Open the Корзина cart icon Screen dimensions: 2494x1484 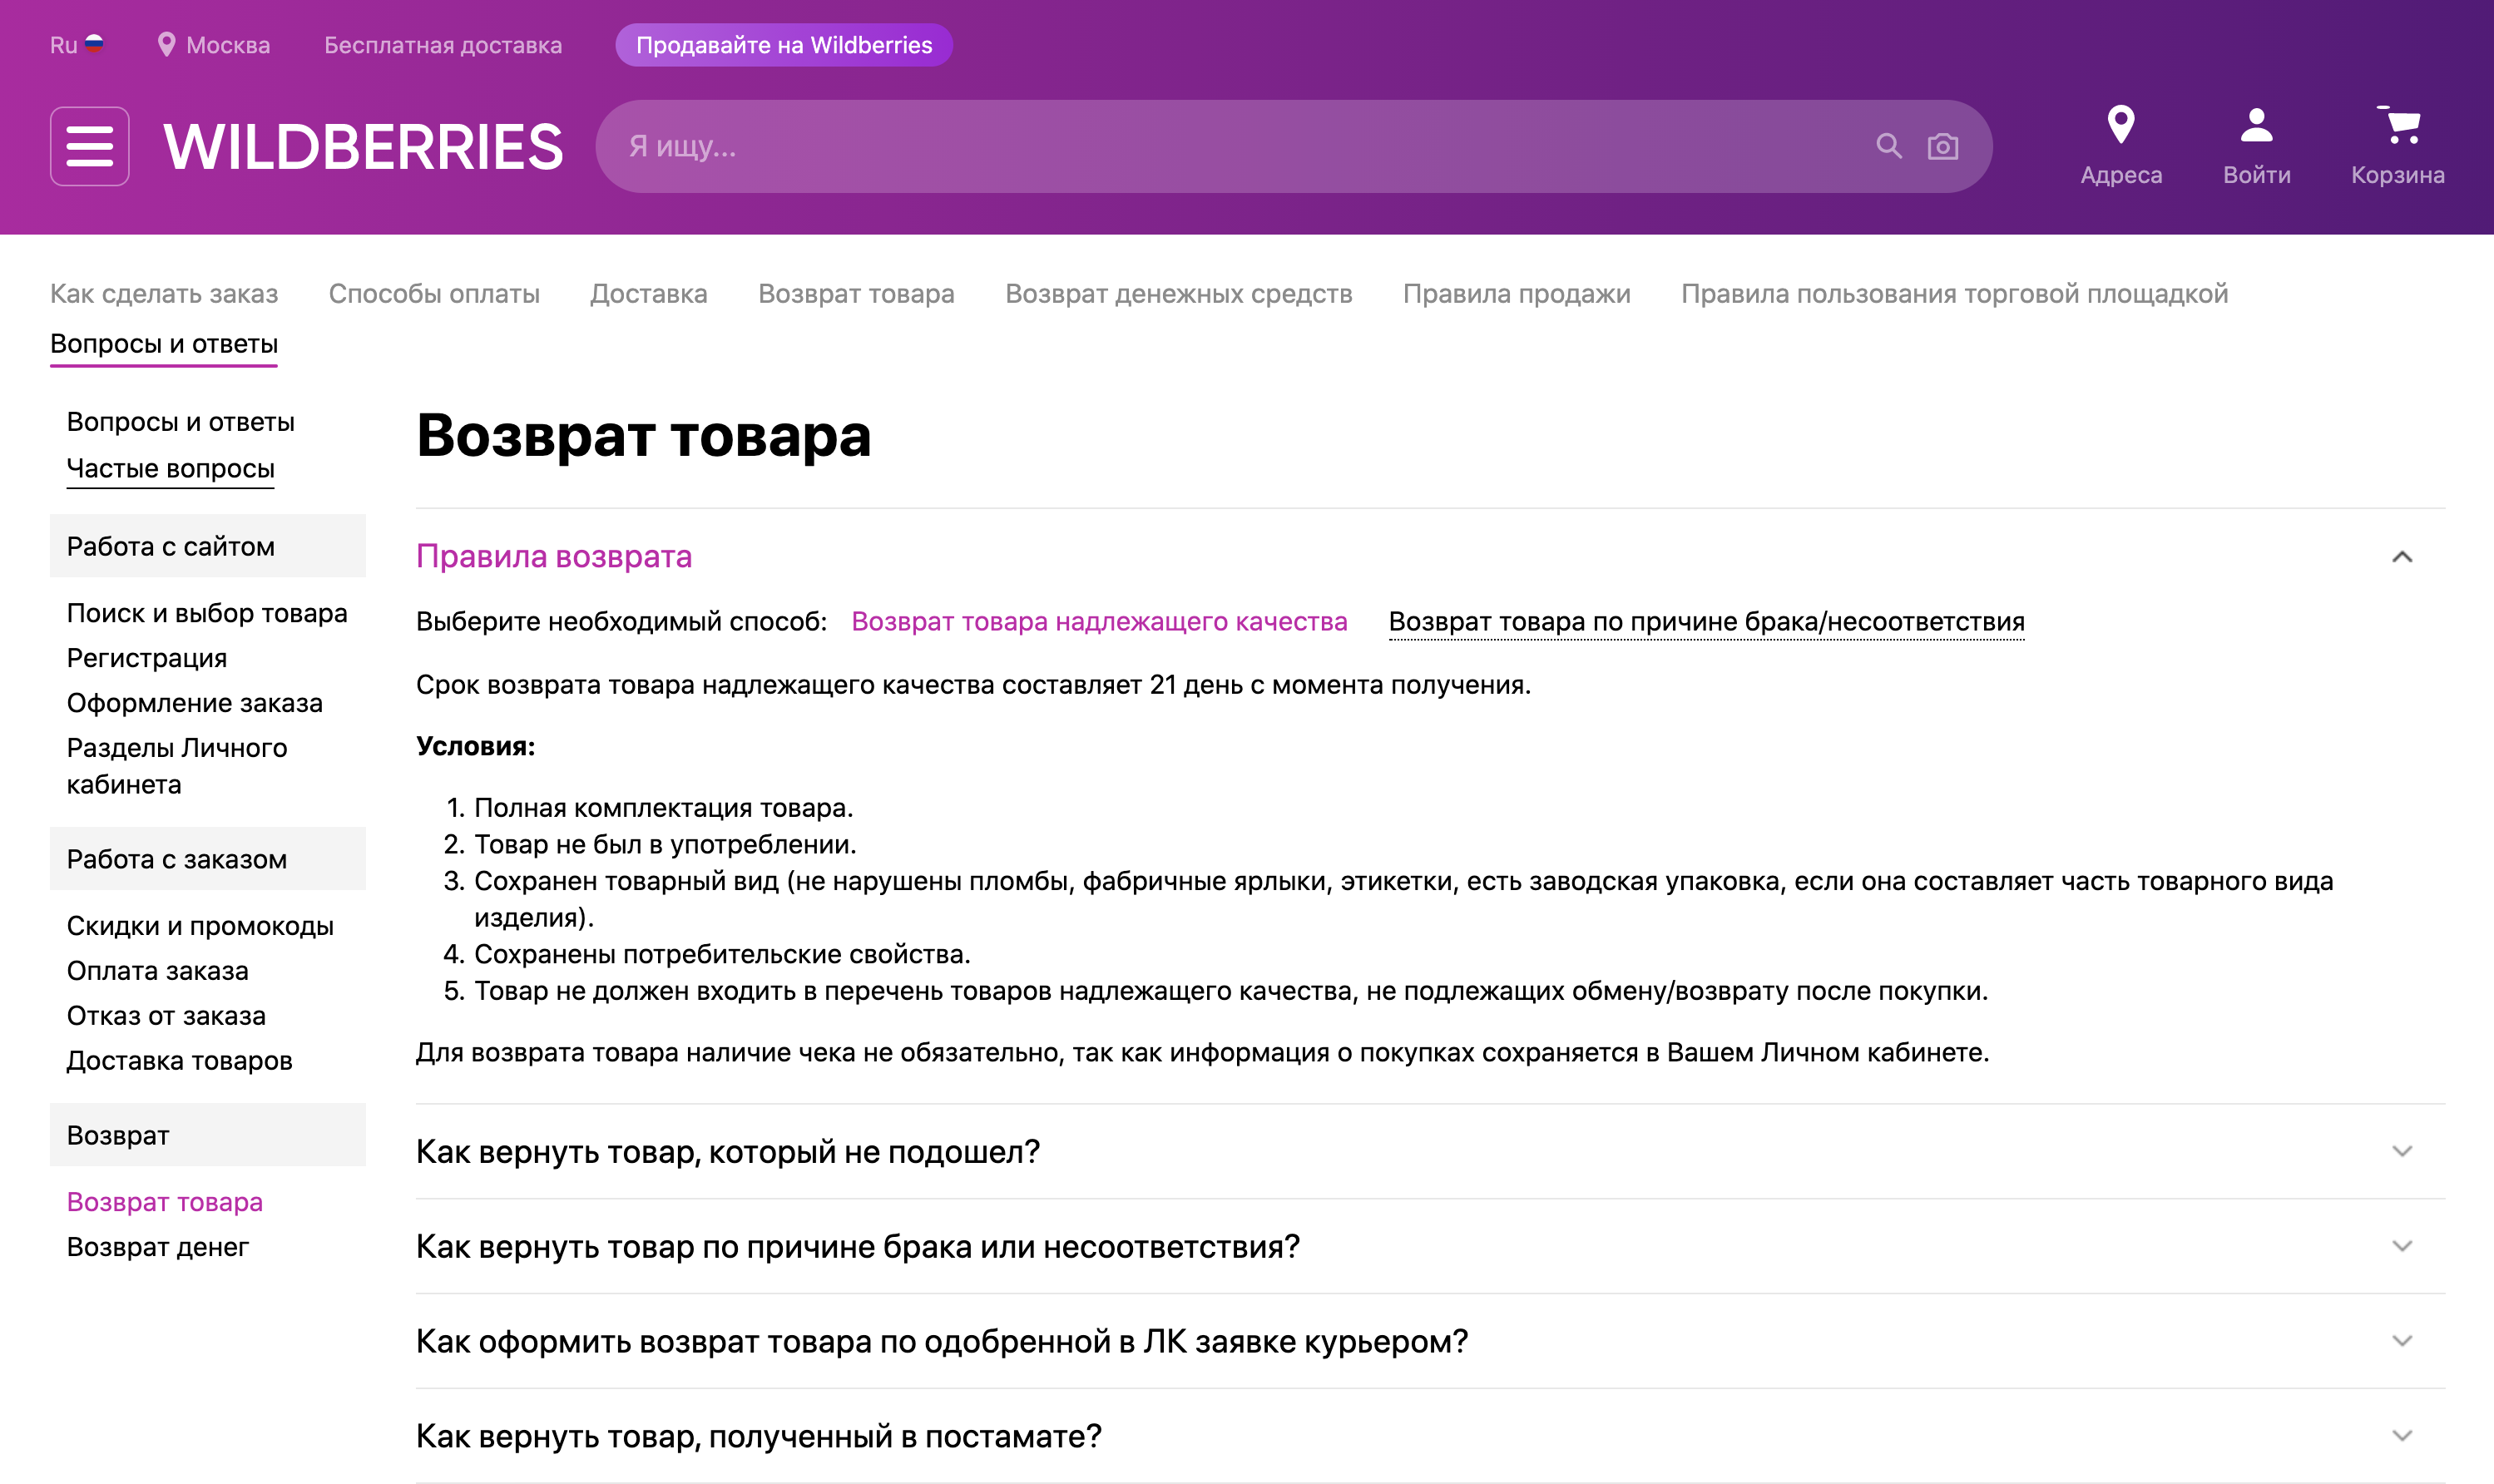click(2398, 126)
